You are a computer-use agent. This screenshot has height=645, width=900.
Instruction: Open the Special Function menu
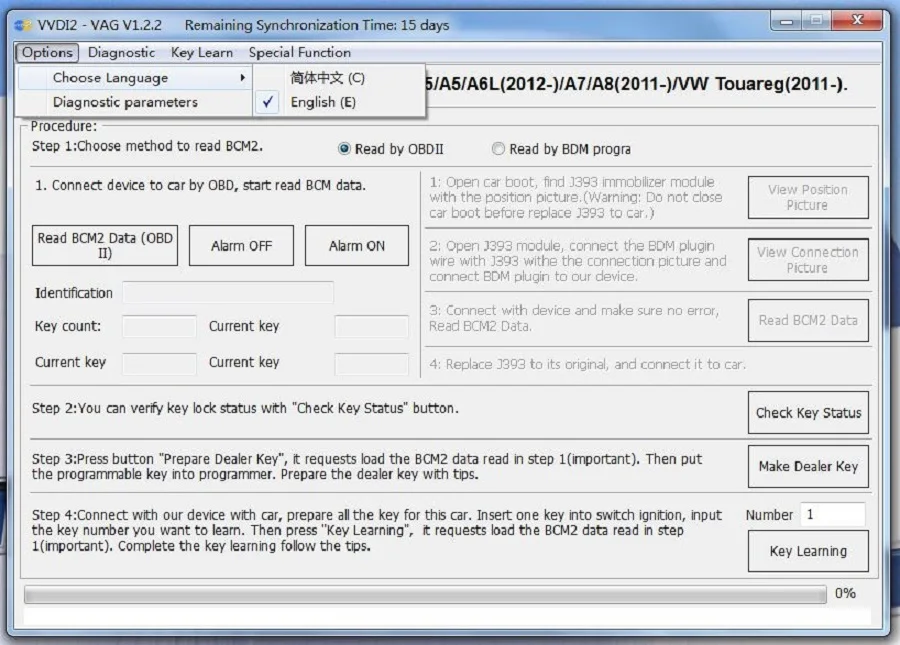point(300,53)
